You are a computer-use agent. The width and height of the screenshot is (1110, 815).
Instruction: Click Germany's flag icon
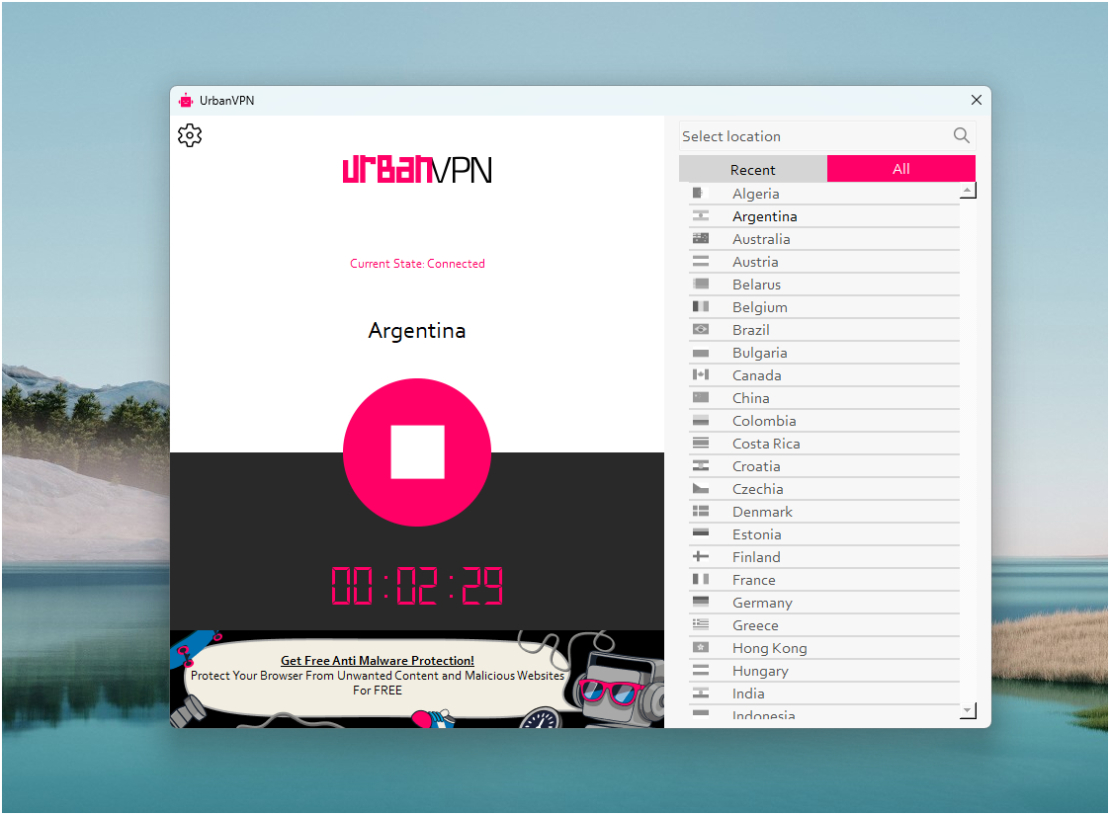700,602
